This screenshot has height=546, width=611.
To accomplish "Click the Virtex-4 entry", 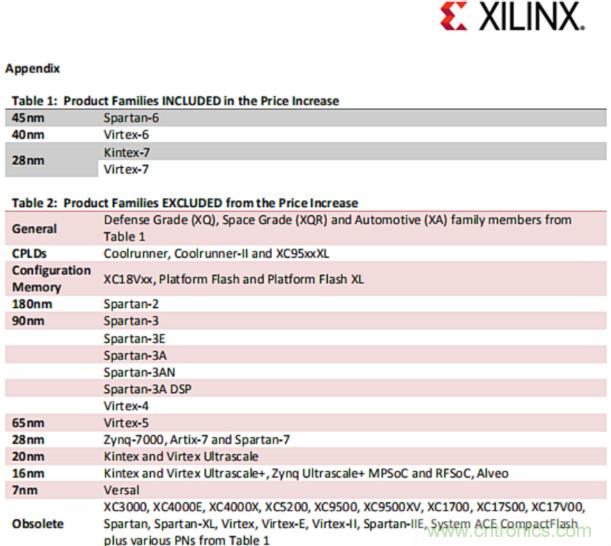I will 126,406.
